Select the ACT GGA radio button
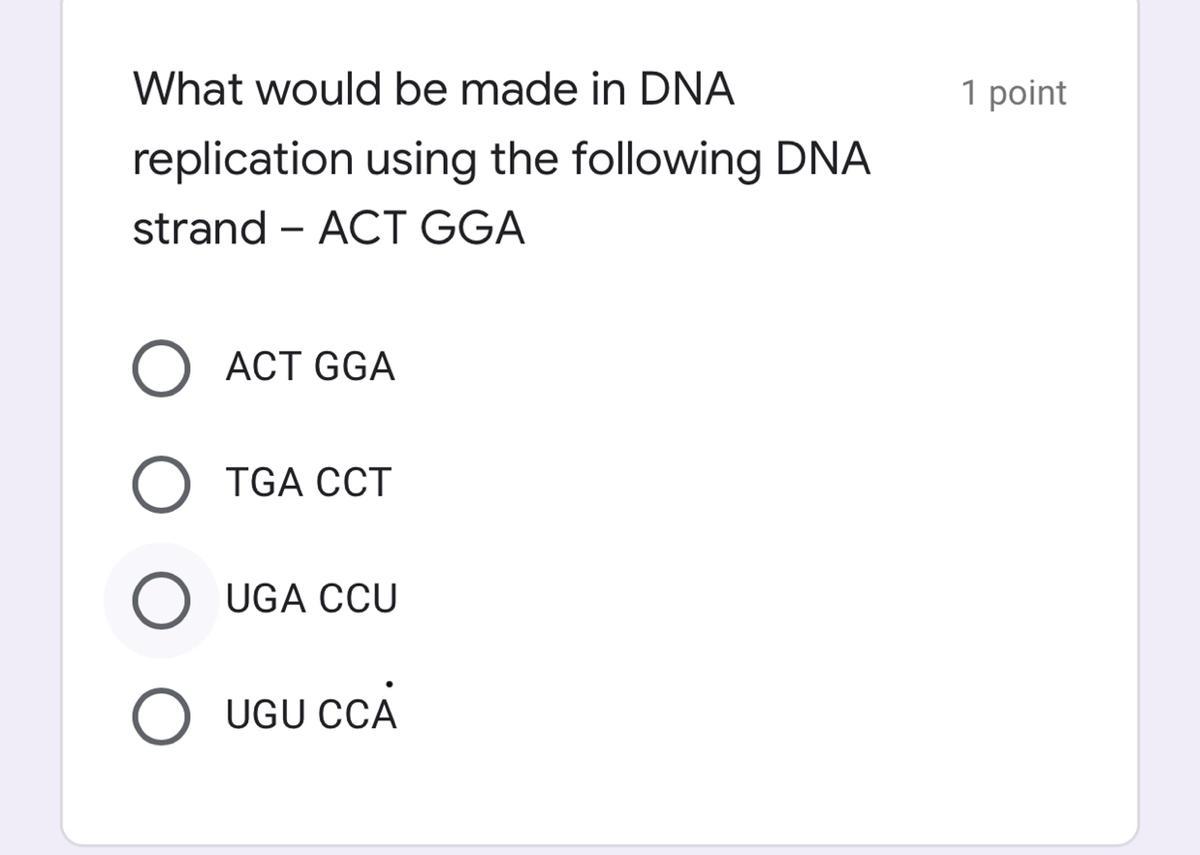The image size is (1200, 855). 161,368
